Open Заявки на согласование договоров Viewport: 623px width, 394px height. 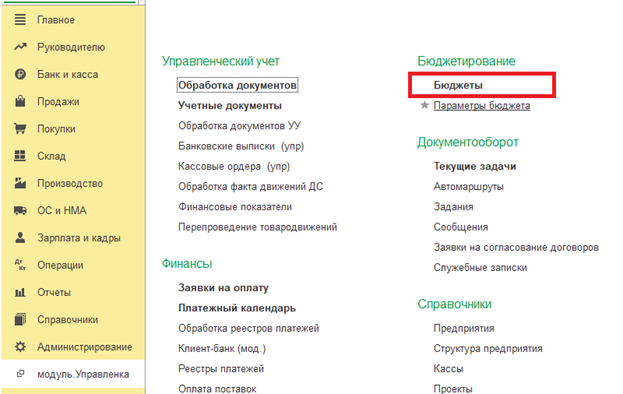pyautogui.click(x=516, y=247)
